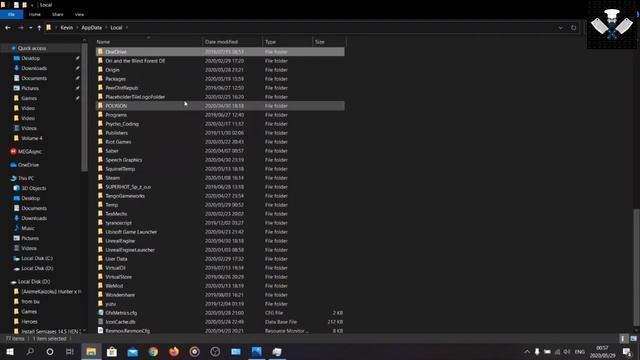The width and height of the screenshot is (640, 360).
Task: Select the Origin folder
Action: (220, 70)
